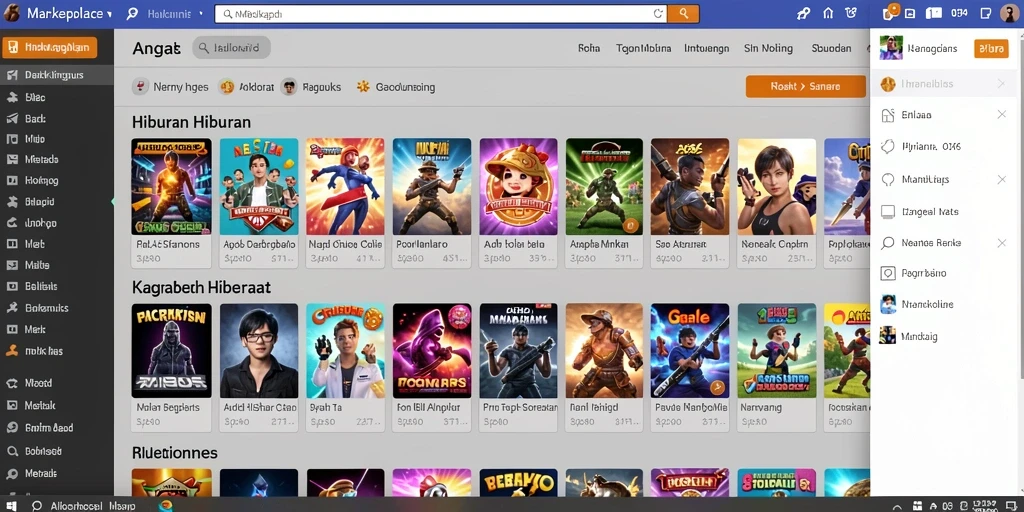
Task: Dismiss the 'Mamdtlfiars' entry with its X
Action: (x=1001, y=179)
